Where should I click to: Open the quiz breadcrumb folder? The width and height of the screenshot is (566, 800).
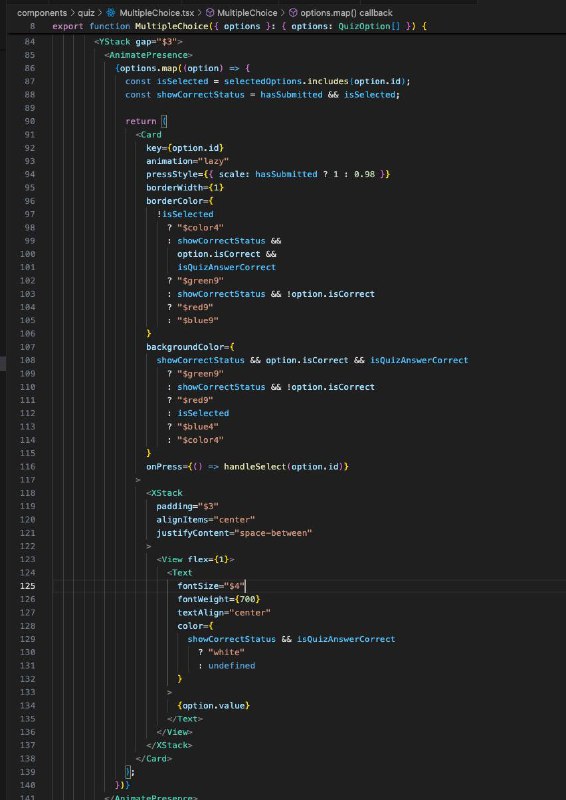[x=86, y=13]
